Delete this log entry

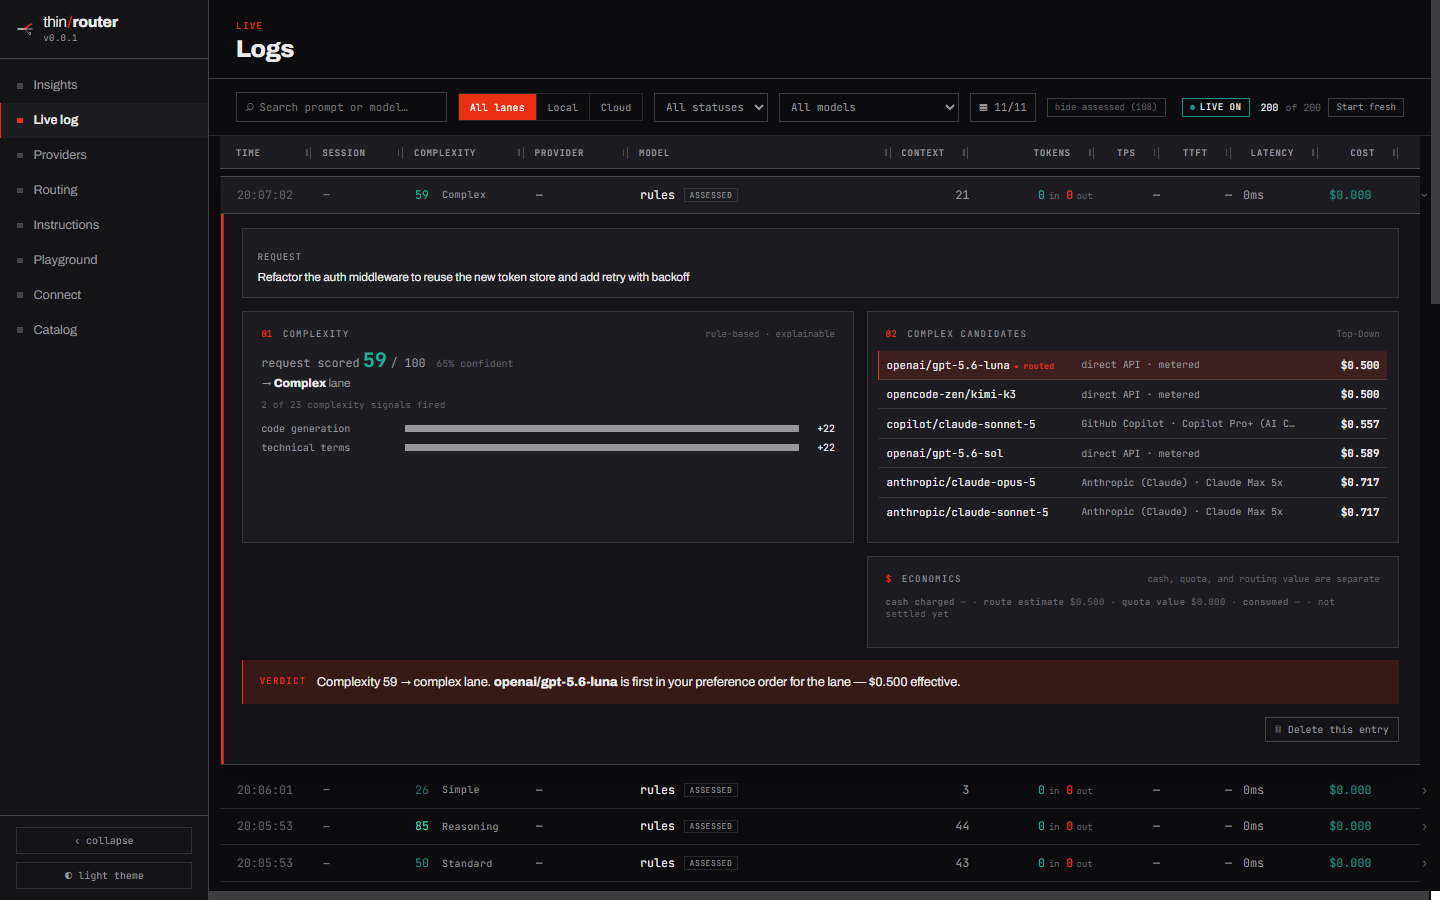(x=1331, y=730)
